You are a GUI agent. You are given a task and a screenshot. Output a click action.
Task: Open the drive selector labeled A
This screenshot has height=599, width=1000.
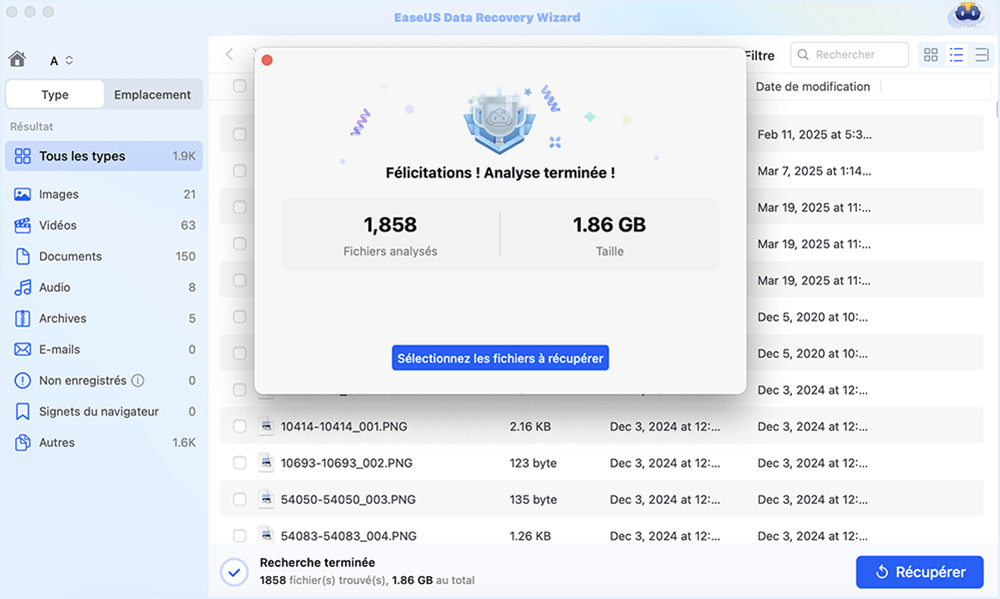[x=61, y=61]
